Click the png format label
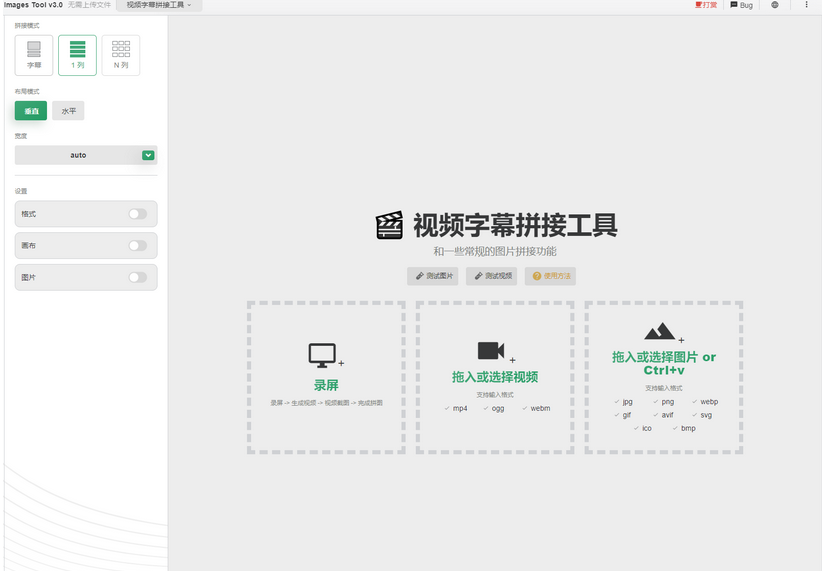Image resolution: width=822 pixels, height=571 pixels. [x=667, y=402]
